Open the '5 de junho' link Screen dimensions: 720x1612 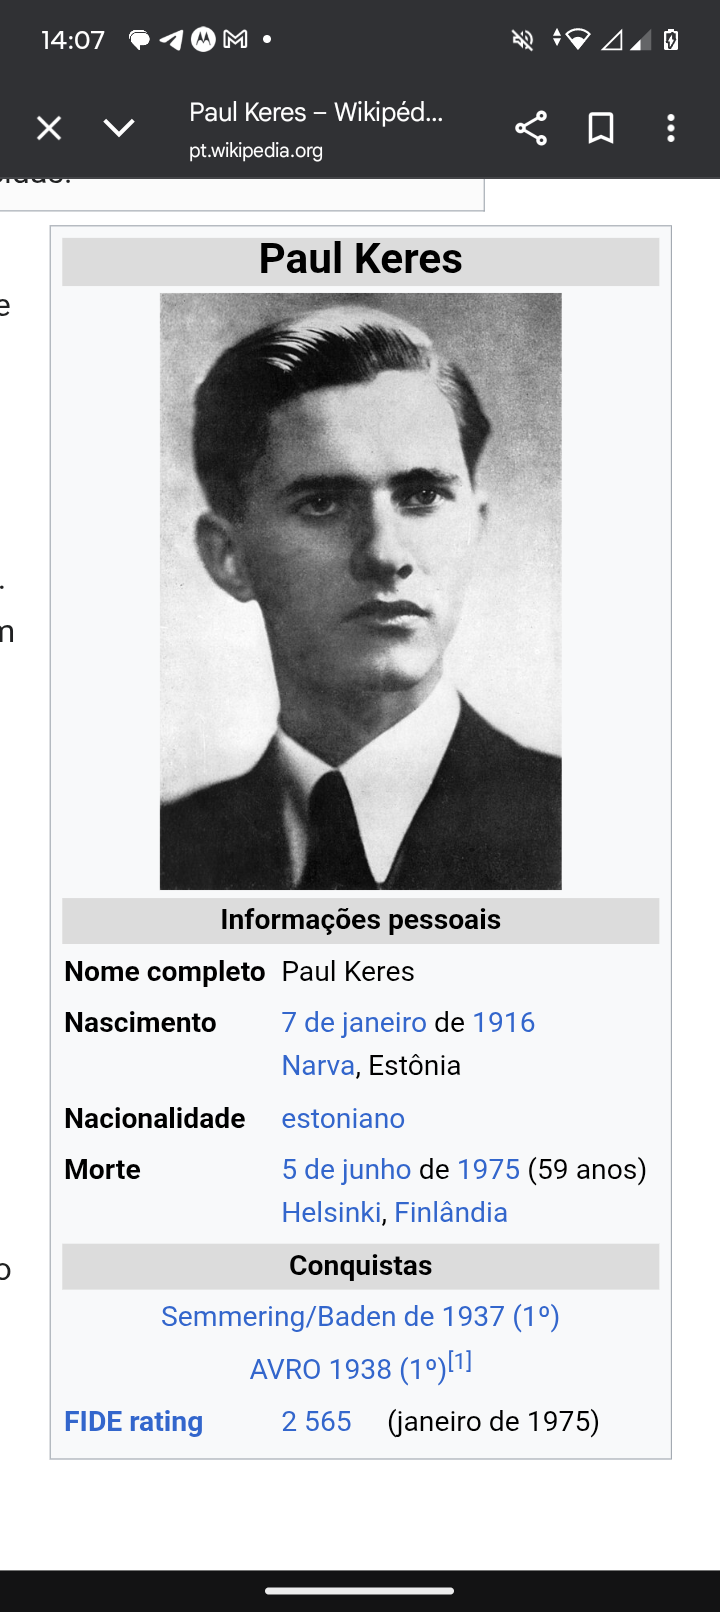[346, 1169]
